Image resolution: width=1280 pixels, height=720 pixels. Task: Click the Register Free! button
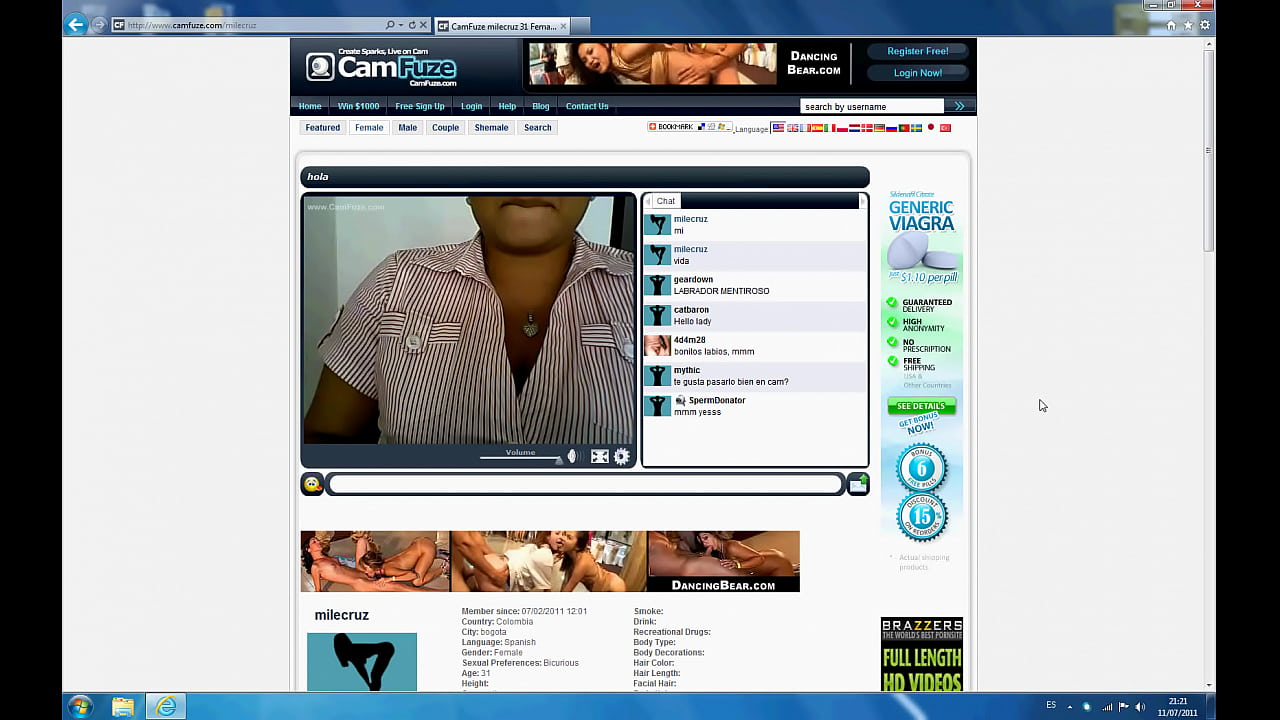tap(917, 51)
